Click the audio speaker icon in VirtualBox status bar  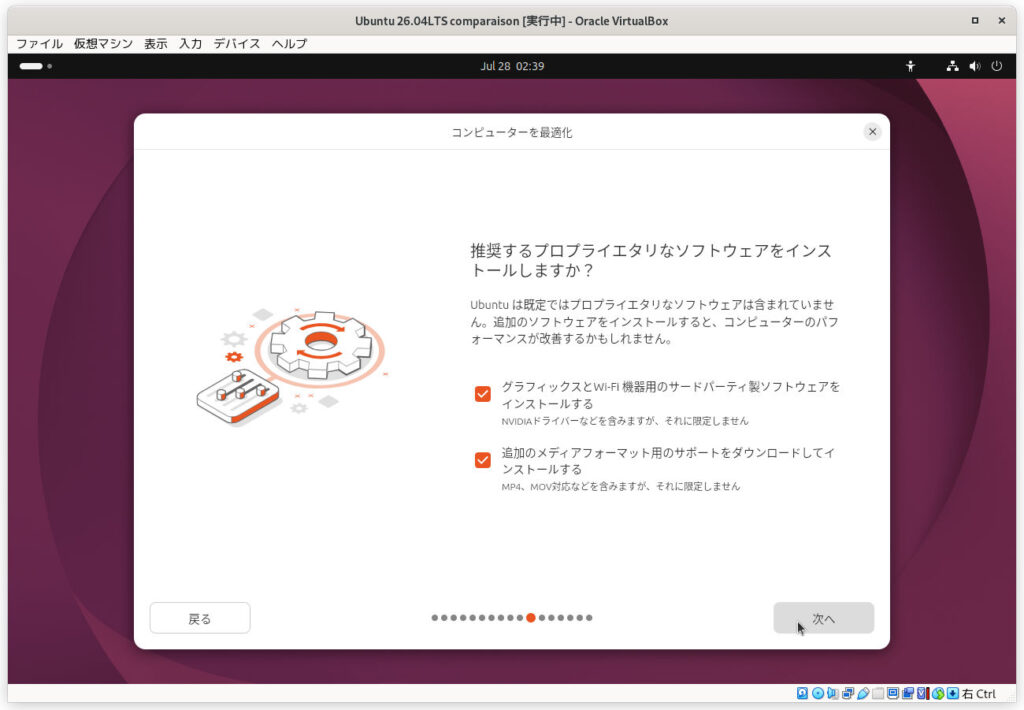[x=833, y=694]
